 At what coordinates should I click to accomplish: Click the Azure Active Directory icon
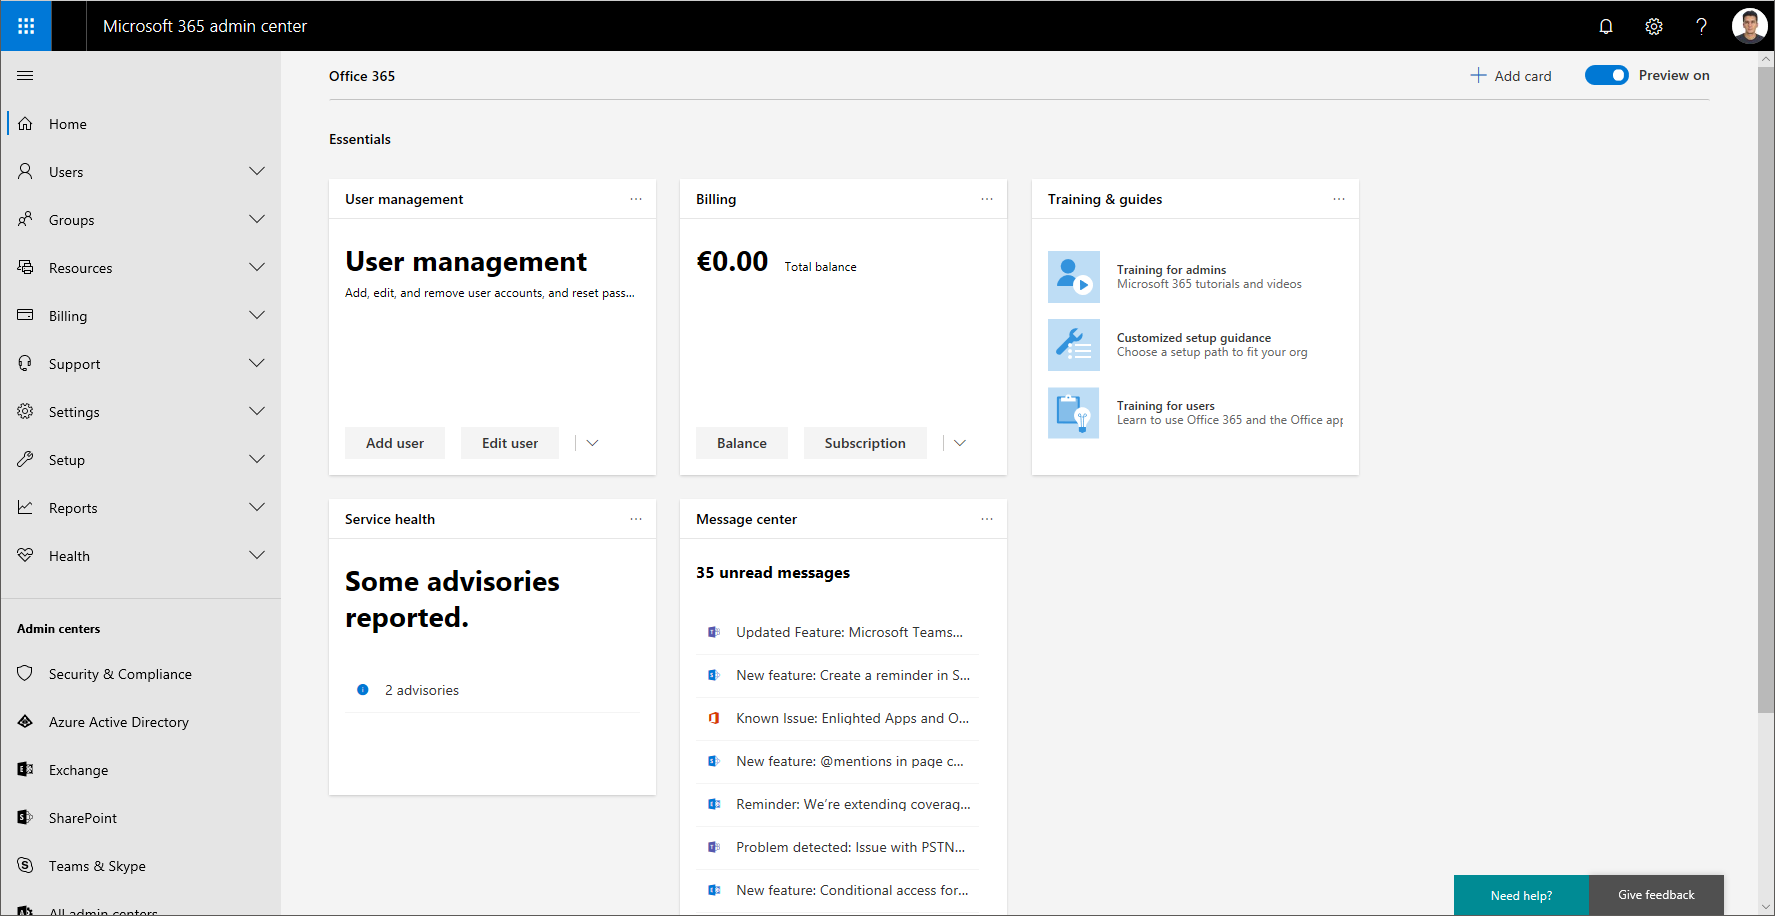[26, 721]
